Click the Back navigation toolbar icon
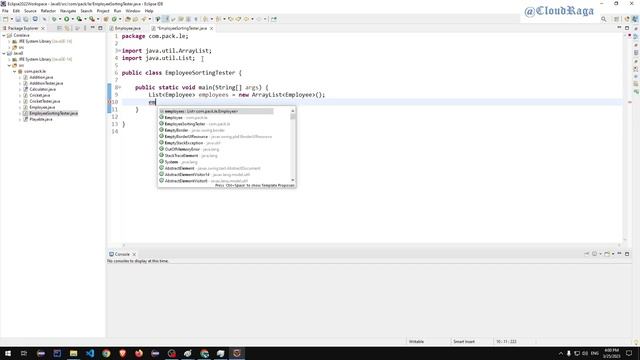 (x=246, y=19)
